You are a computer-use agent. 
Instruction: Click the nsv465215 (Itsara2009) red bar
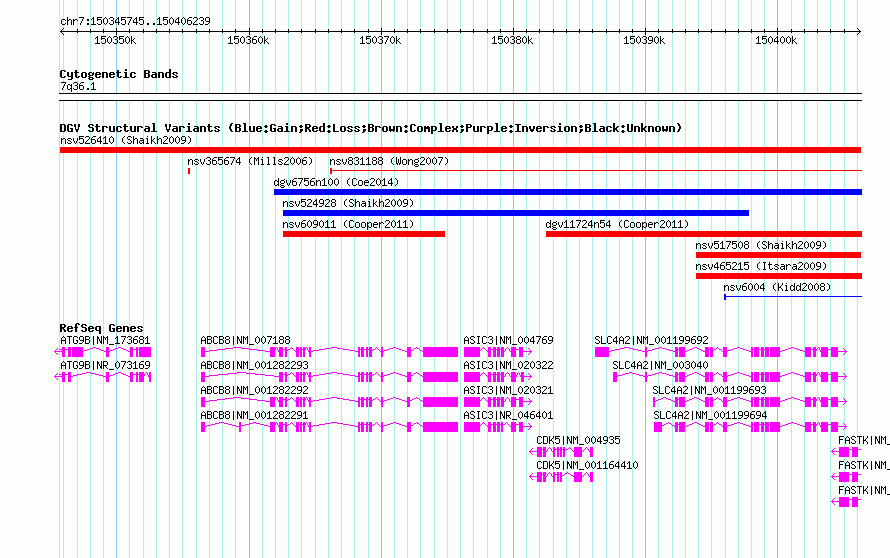pos(779,276)
